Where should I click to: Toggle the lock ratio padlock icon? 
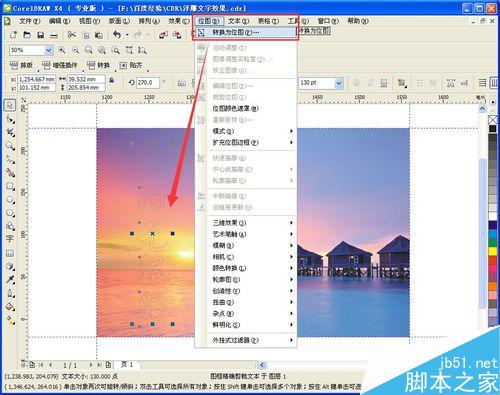112,80
